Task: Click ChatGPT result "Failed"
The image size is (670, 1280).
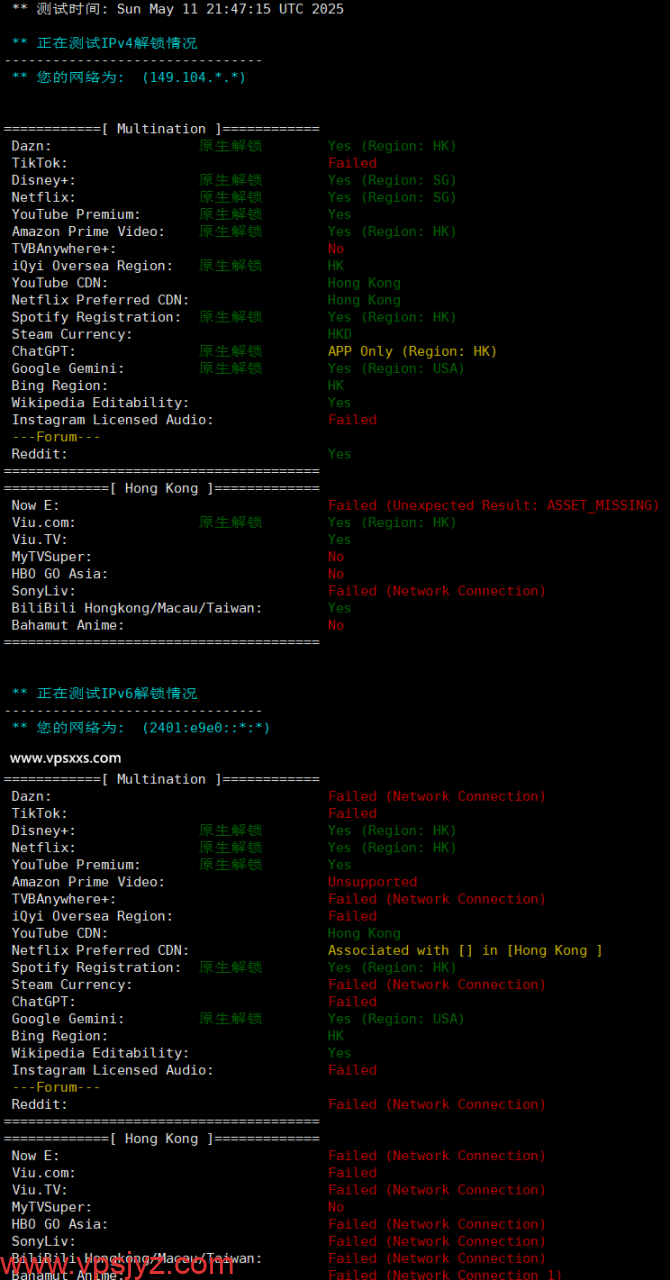Action: 352,1001
